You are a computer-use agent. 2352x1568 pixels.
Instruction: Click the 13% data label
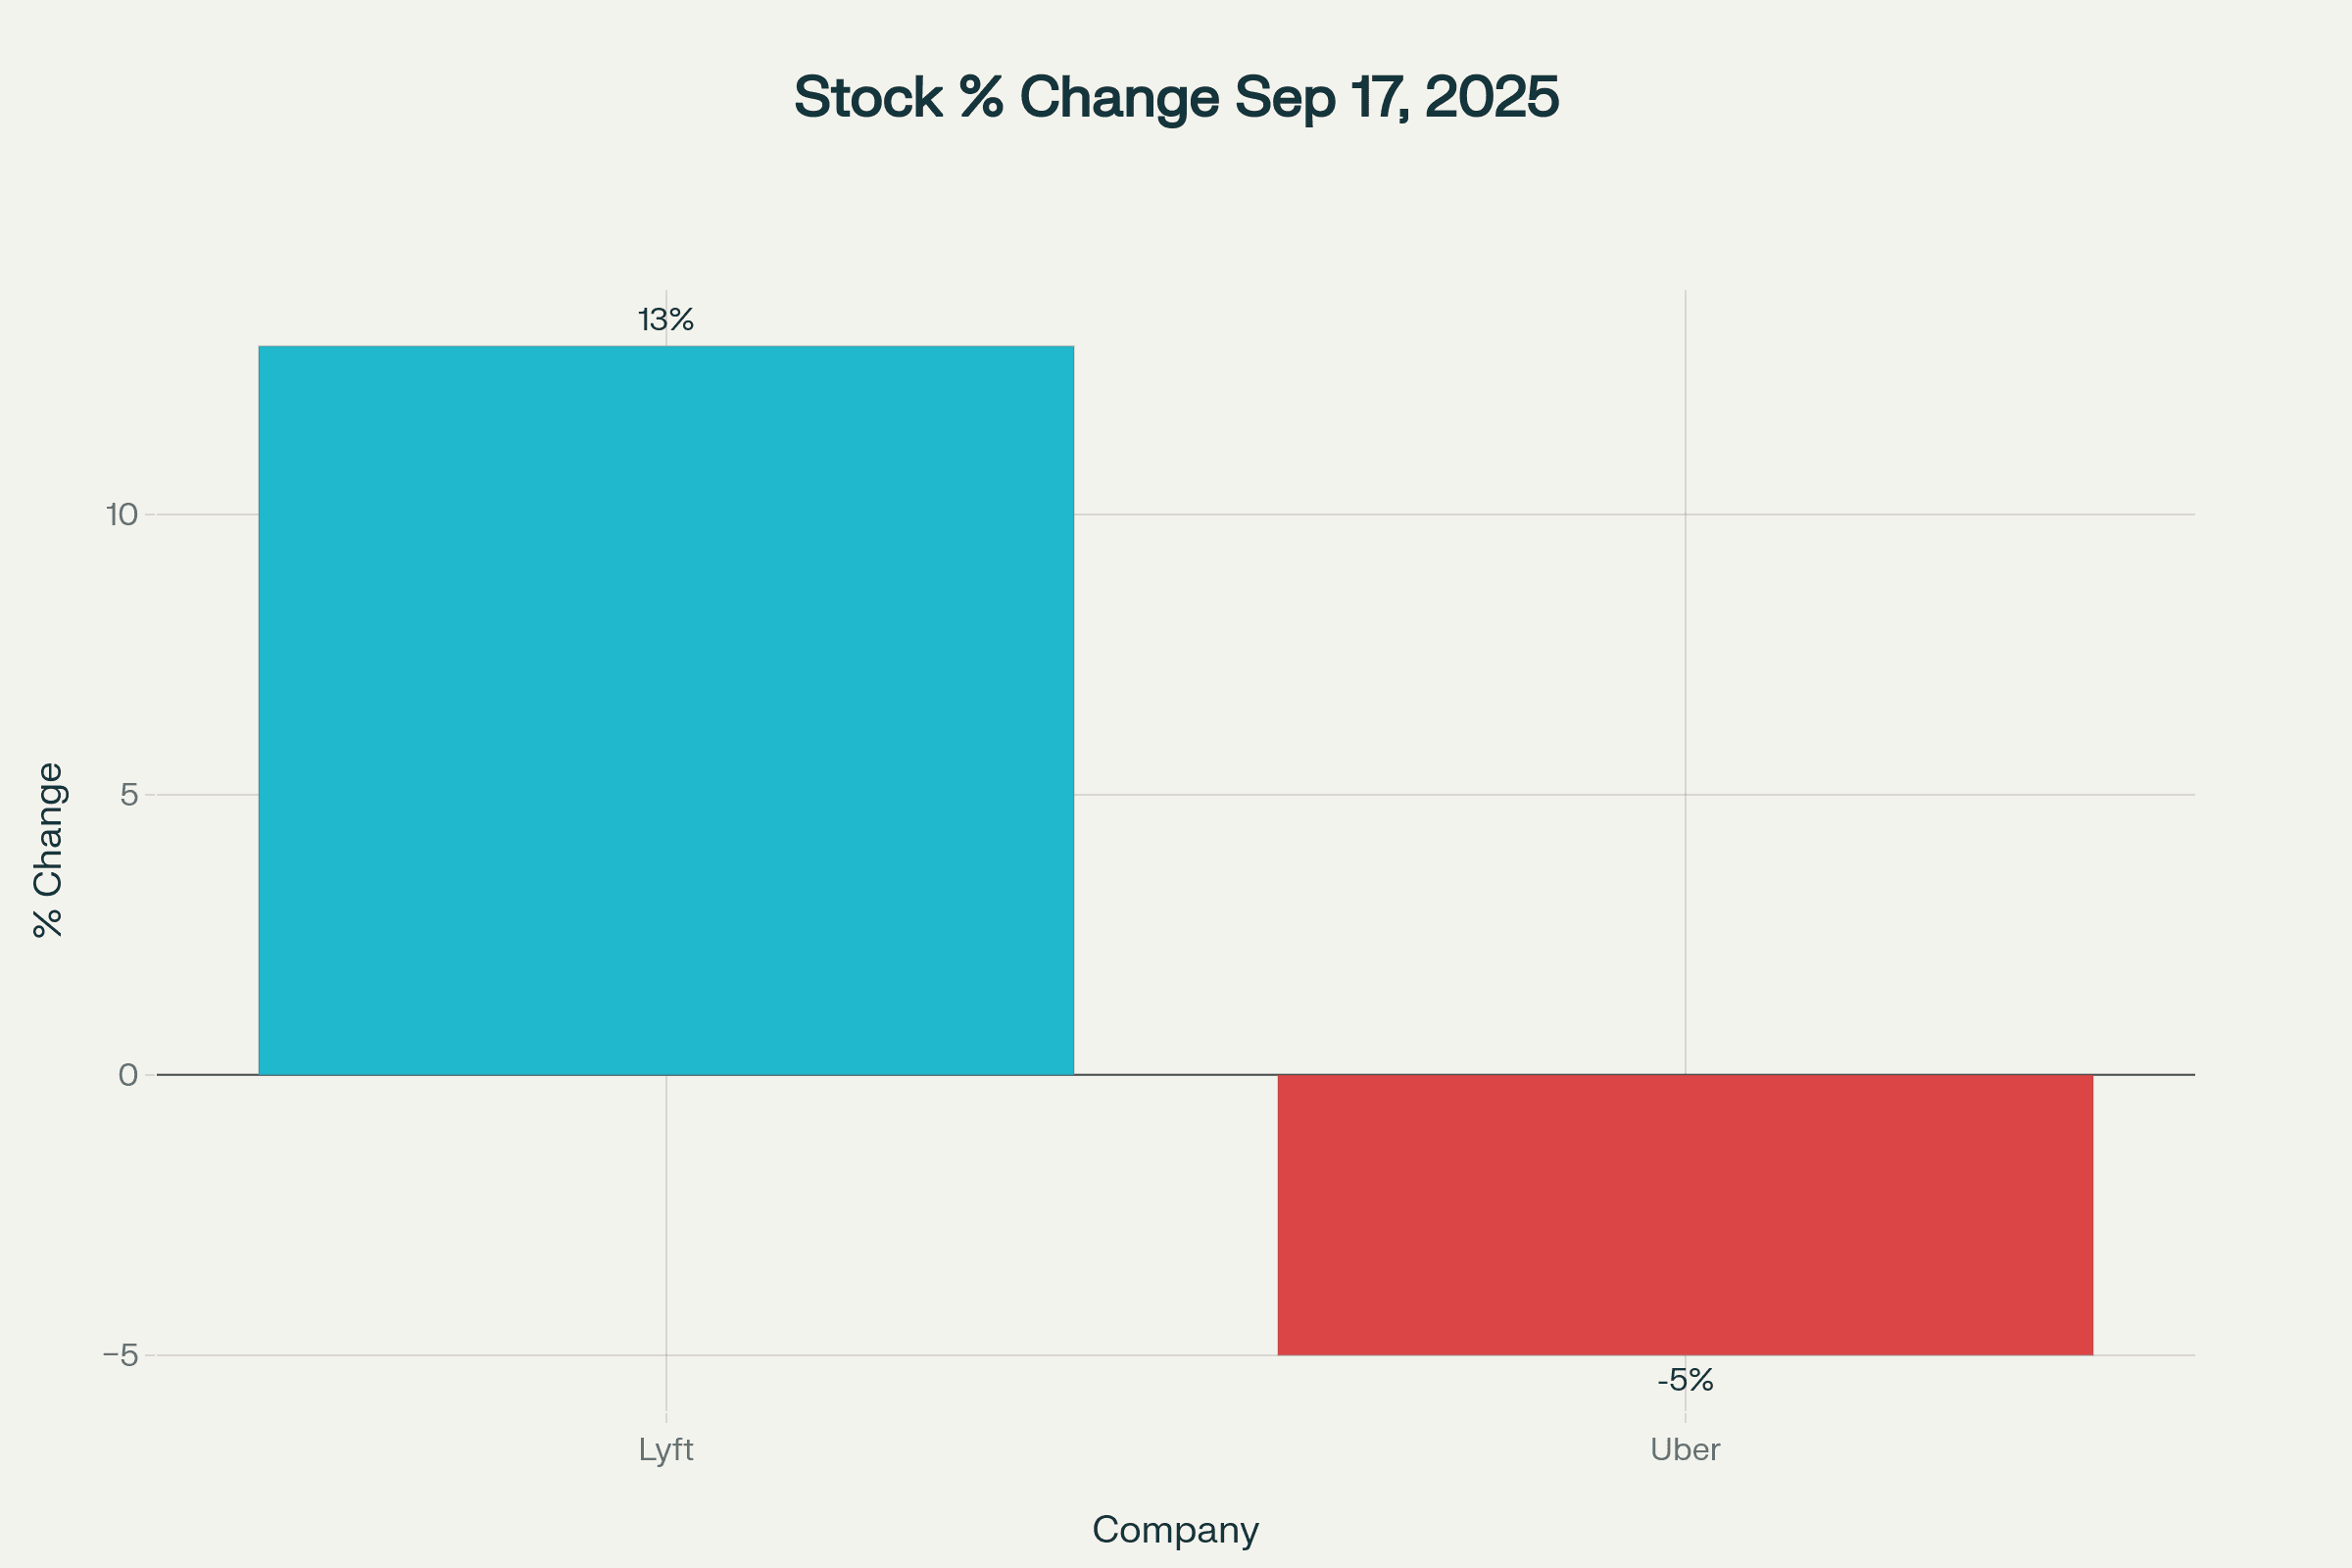tap(666, 320)
